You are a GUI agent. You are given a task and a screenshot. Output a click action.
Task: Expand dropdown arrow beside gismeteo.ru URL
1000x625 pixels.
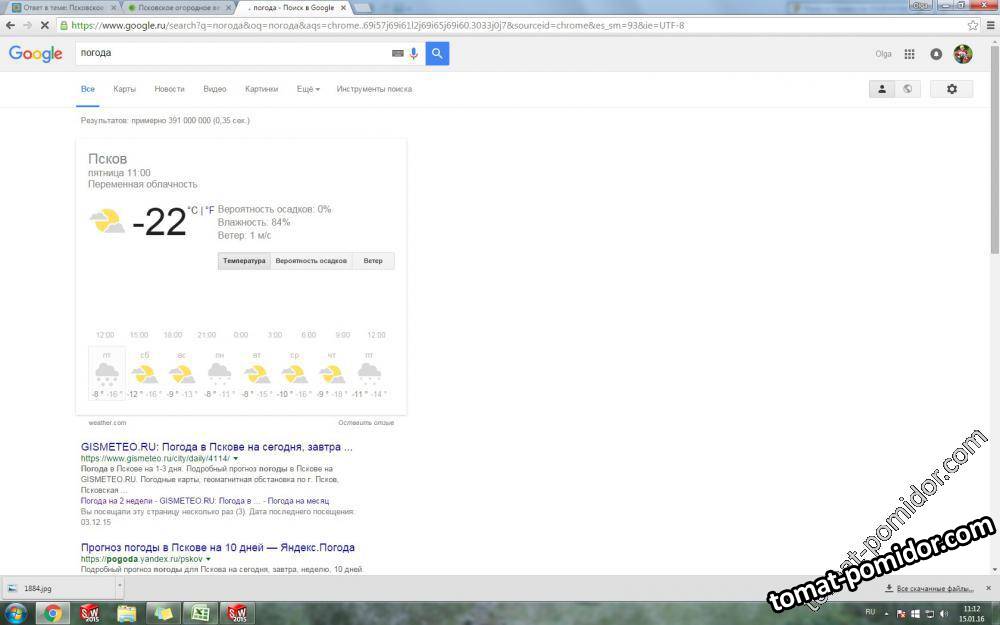point(235,459)
